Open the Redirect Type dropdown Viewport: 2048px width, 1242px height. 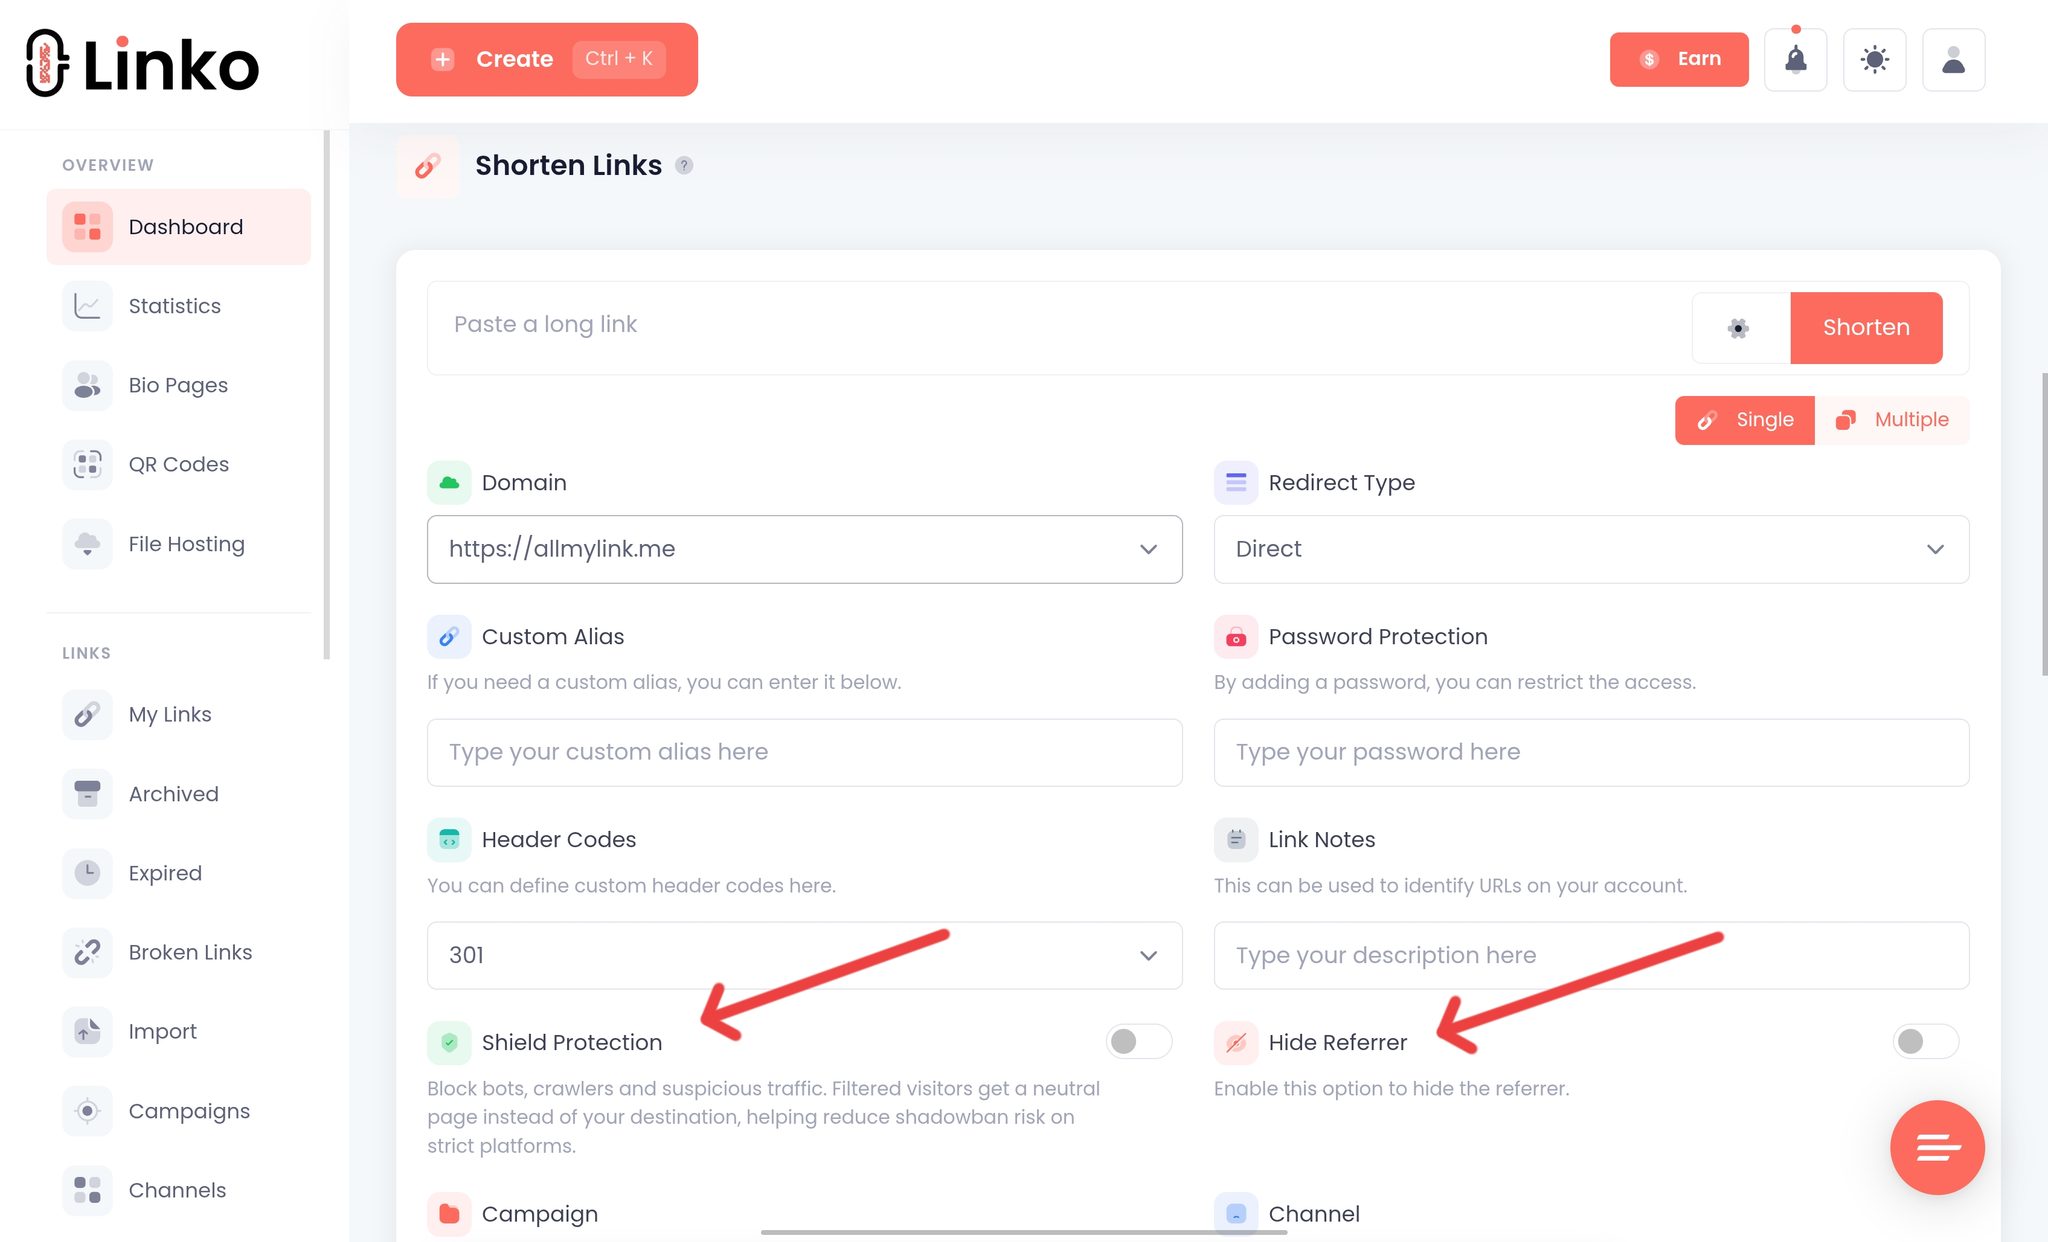coord(1591,549)
